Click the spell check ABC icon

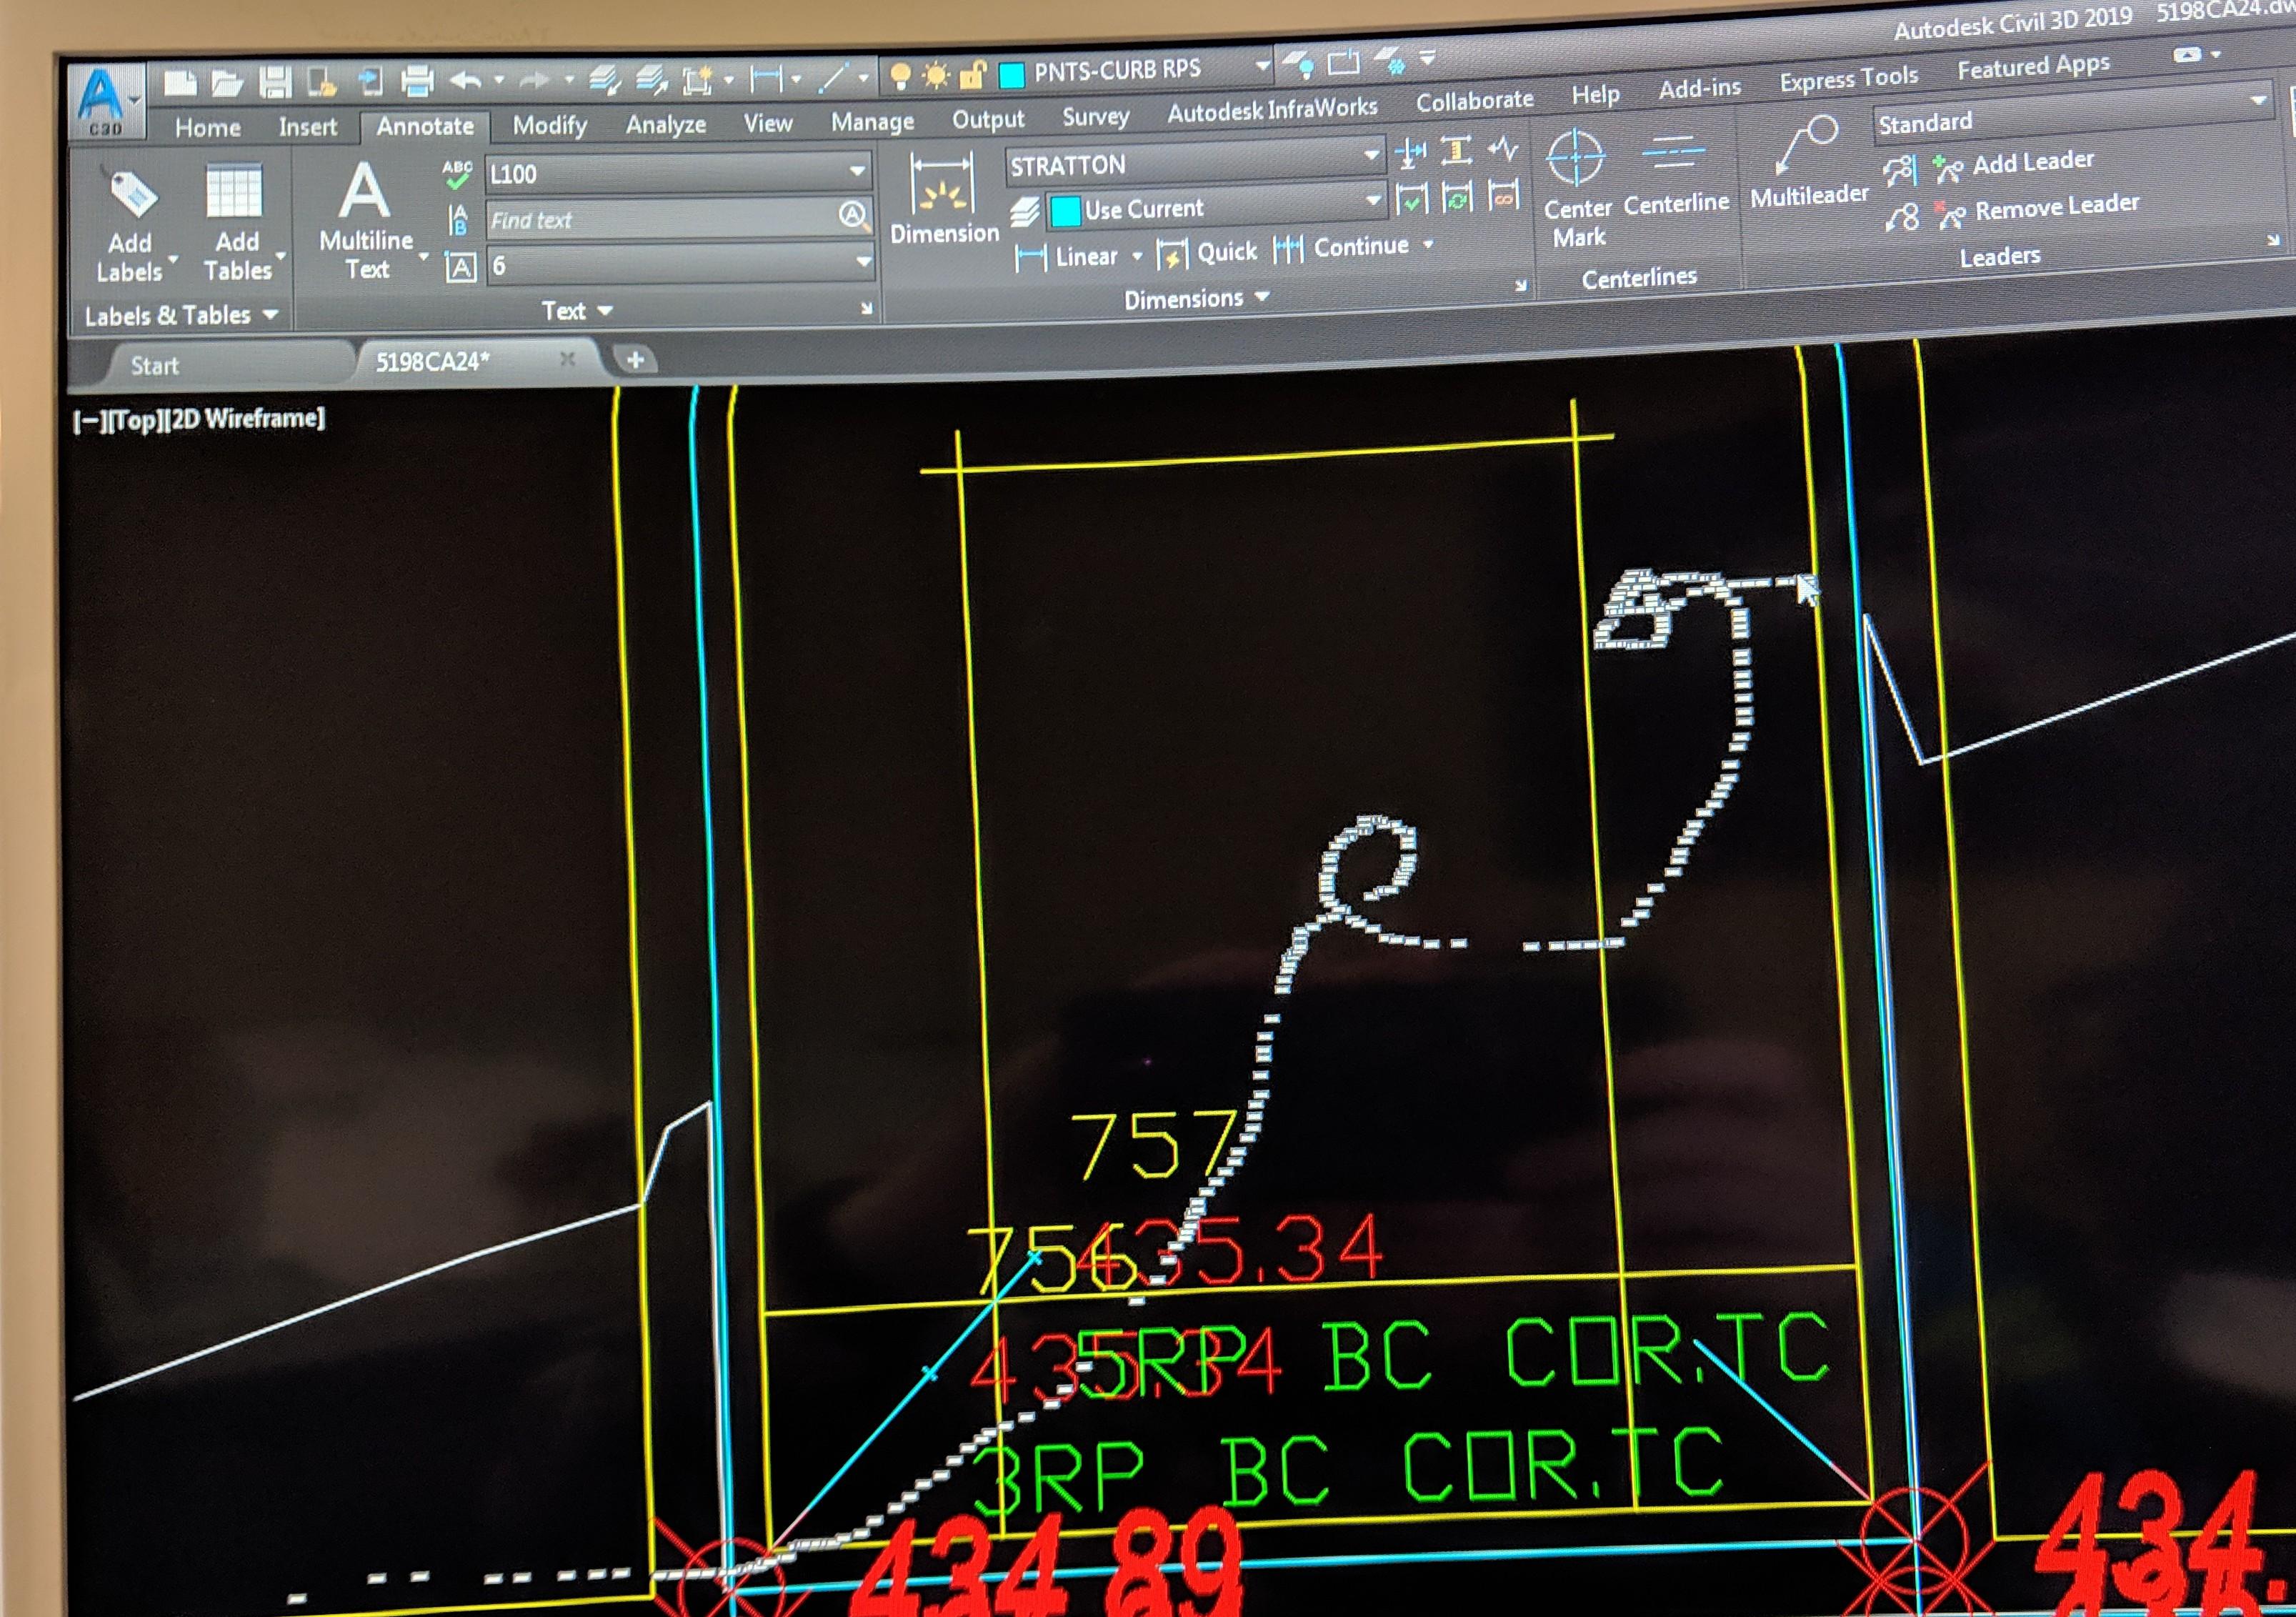[457, 175]
